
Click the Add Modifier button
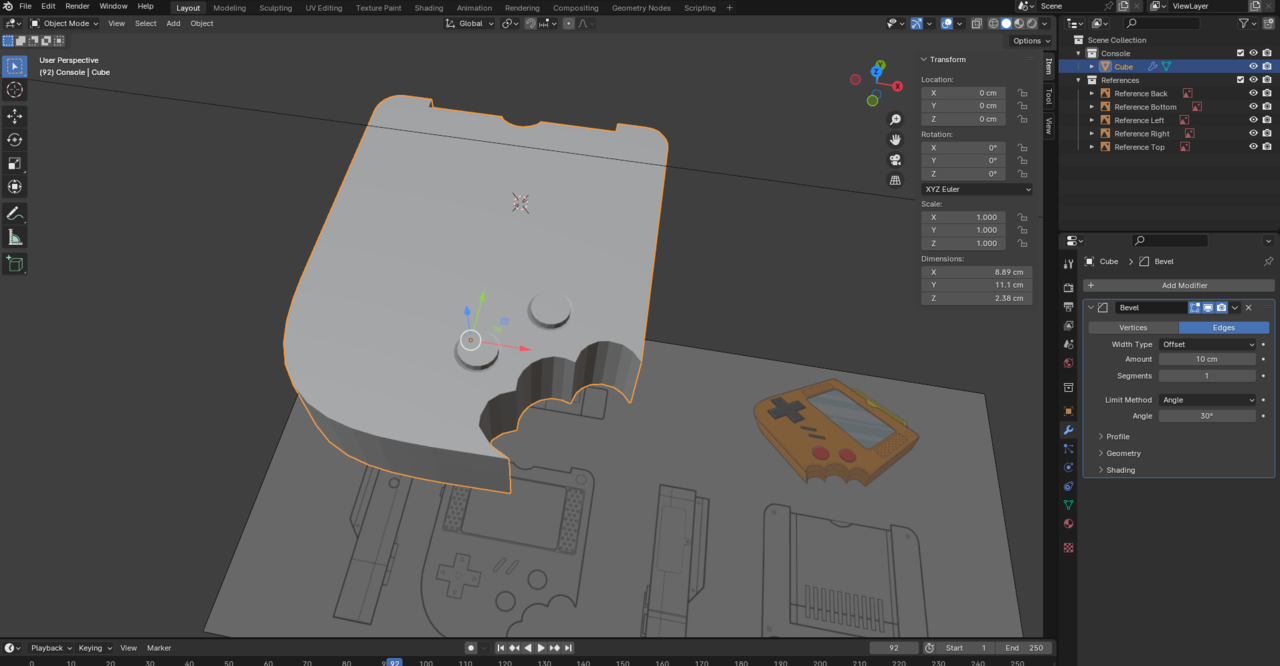(1184, 285)
